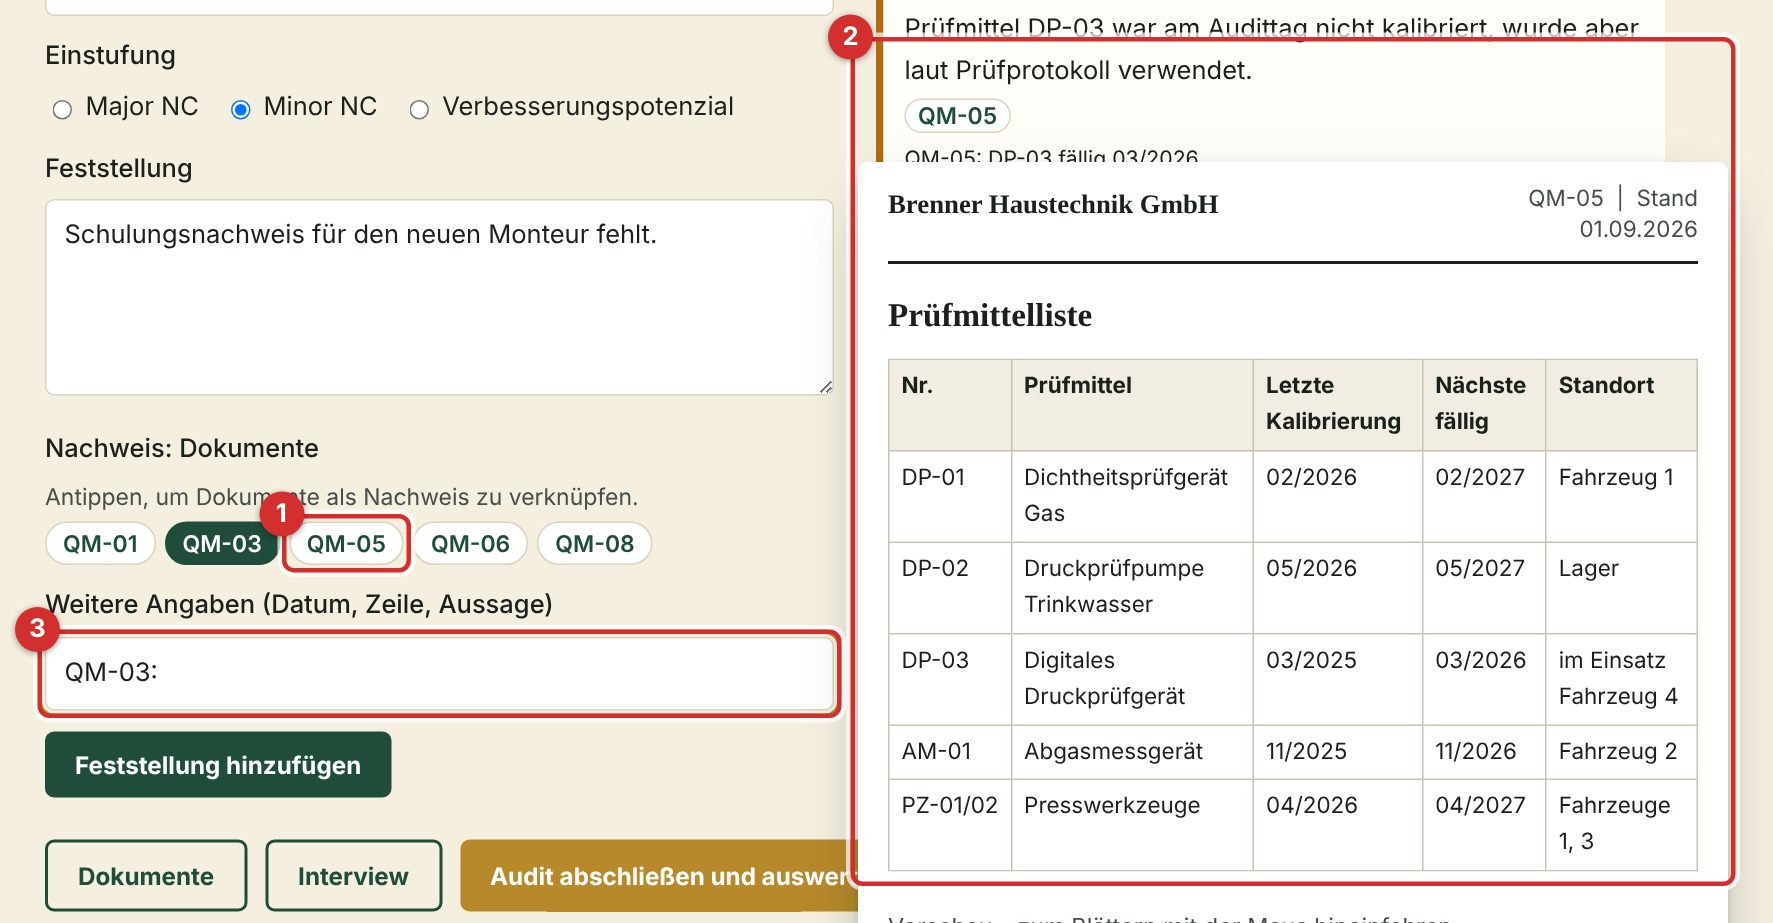Click the Standort column header
The image size is (1773, 923).
pos(1621,405)
